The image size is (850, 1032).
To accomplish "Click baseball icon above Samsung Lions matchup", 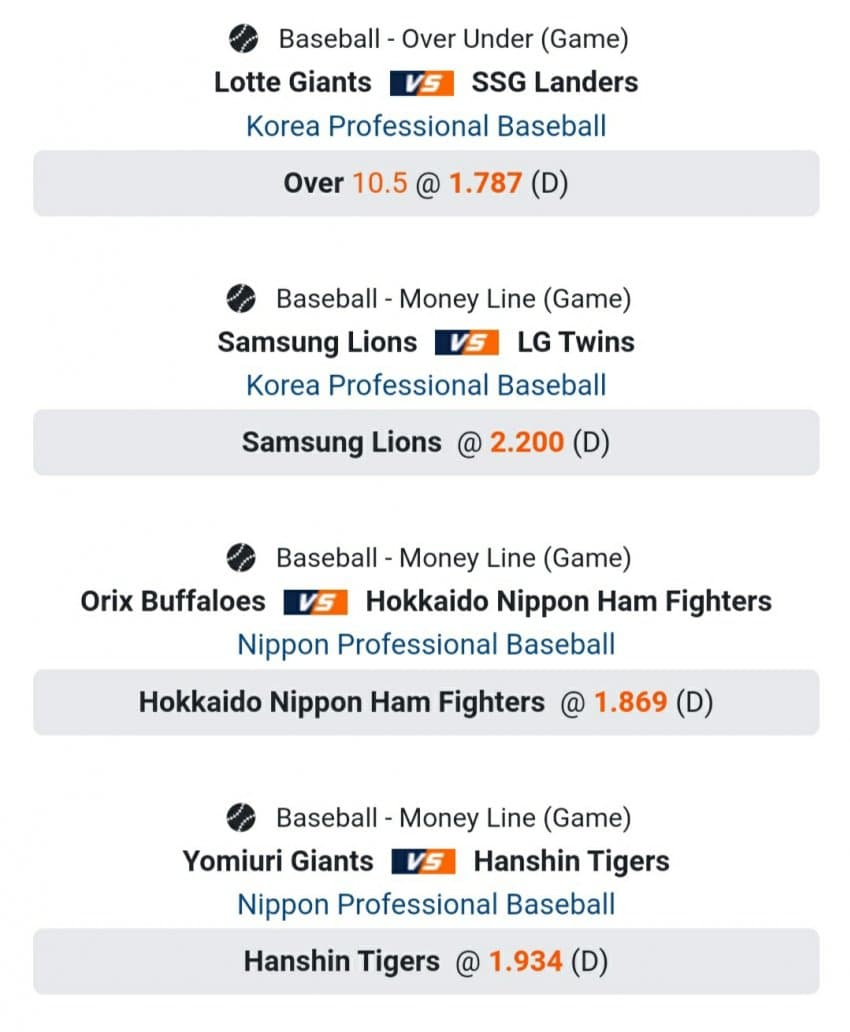I will pyautogui.click(x=241, y=299).
